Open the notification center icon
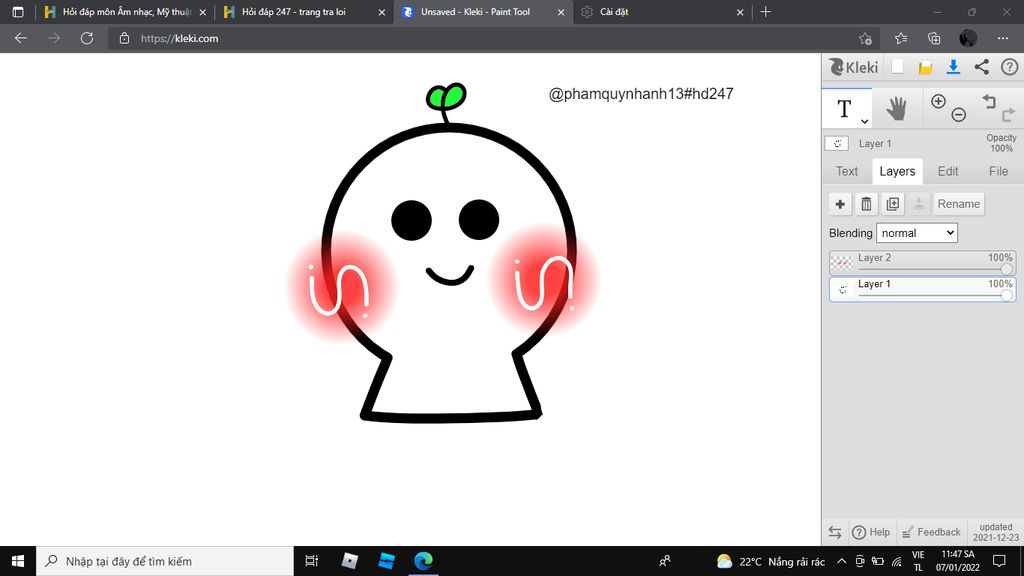 [x=999, y=561]
